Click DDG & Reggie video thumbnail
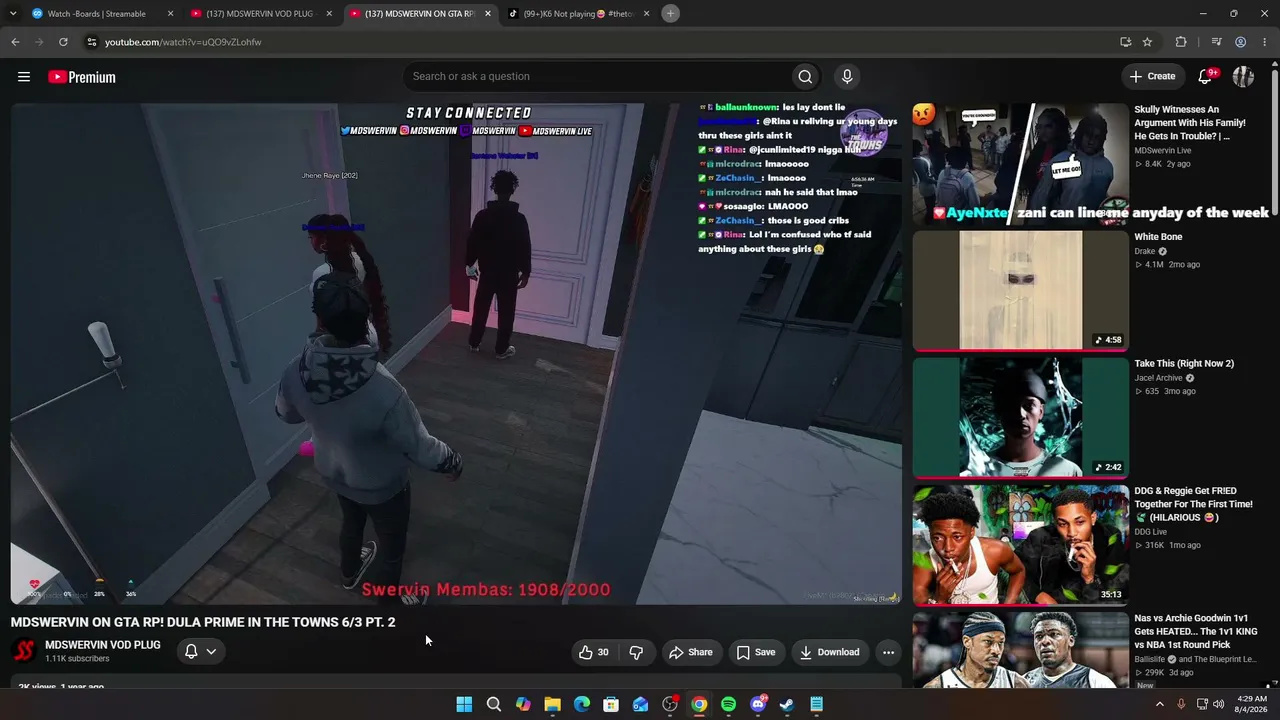Viewport: 1280px width, 720px height. 1020,545
